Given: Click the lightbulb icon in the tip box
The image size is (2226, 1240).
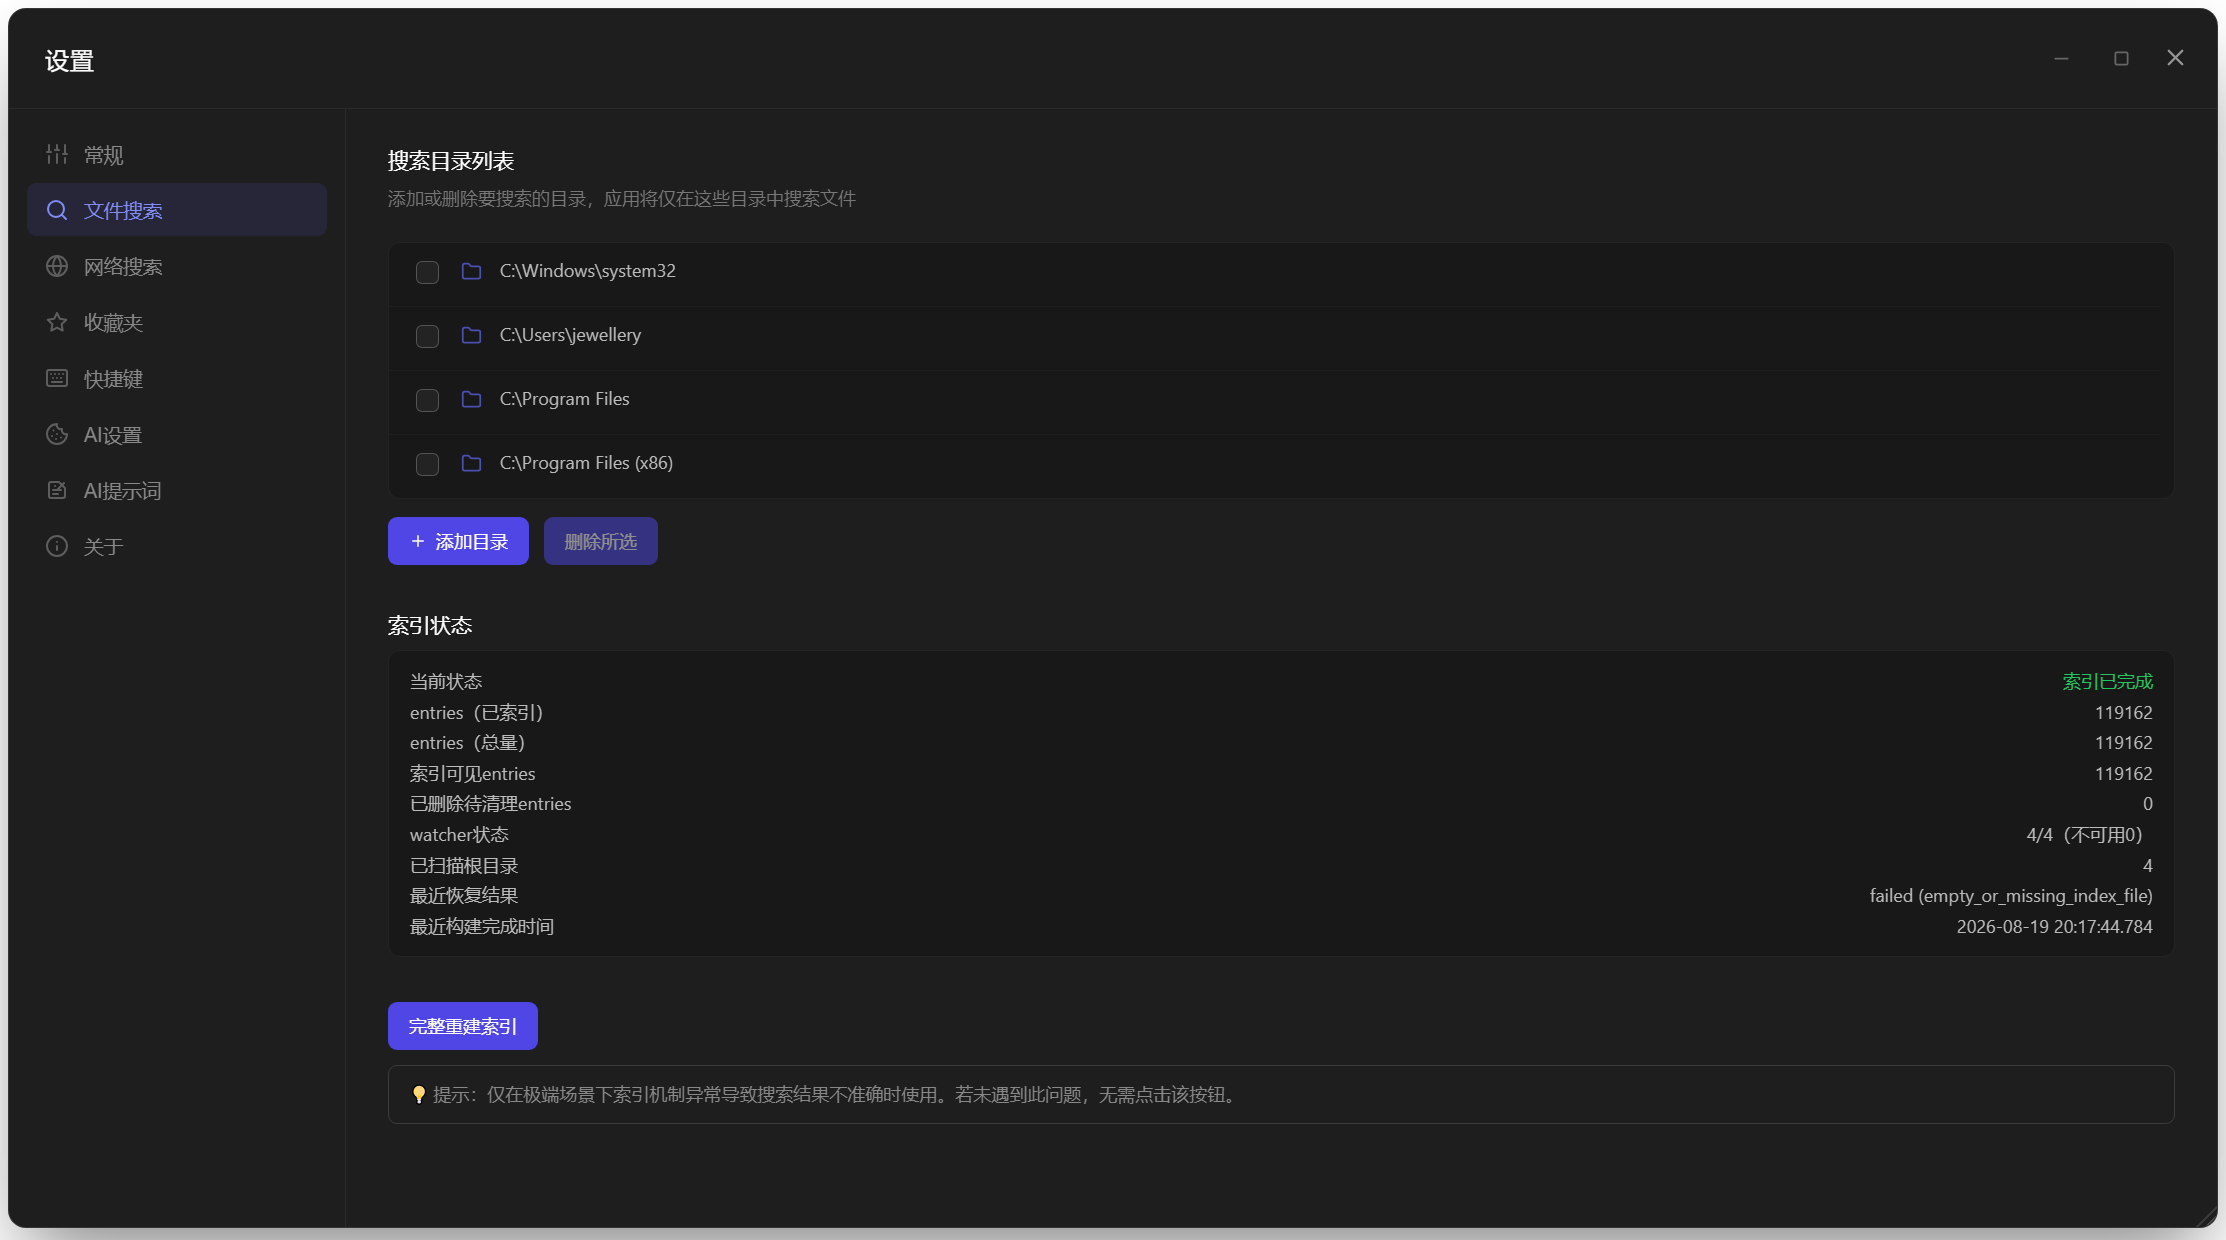Looking at the screenshot, I should click(419, 1095).
